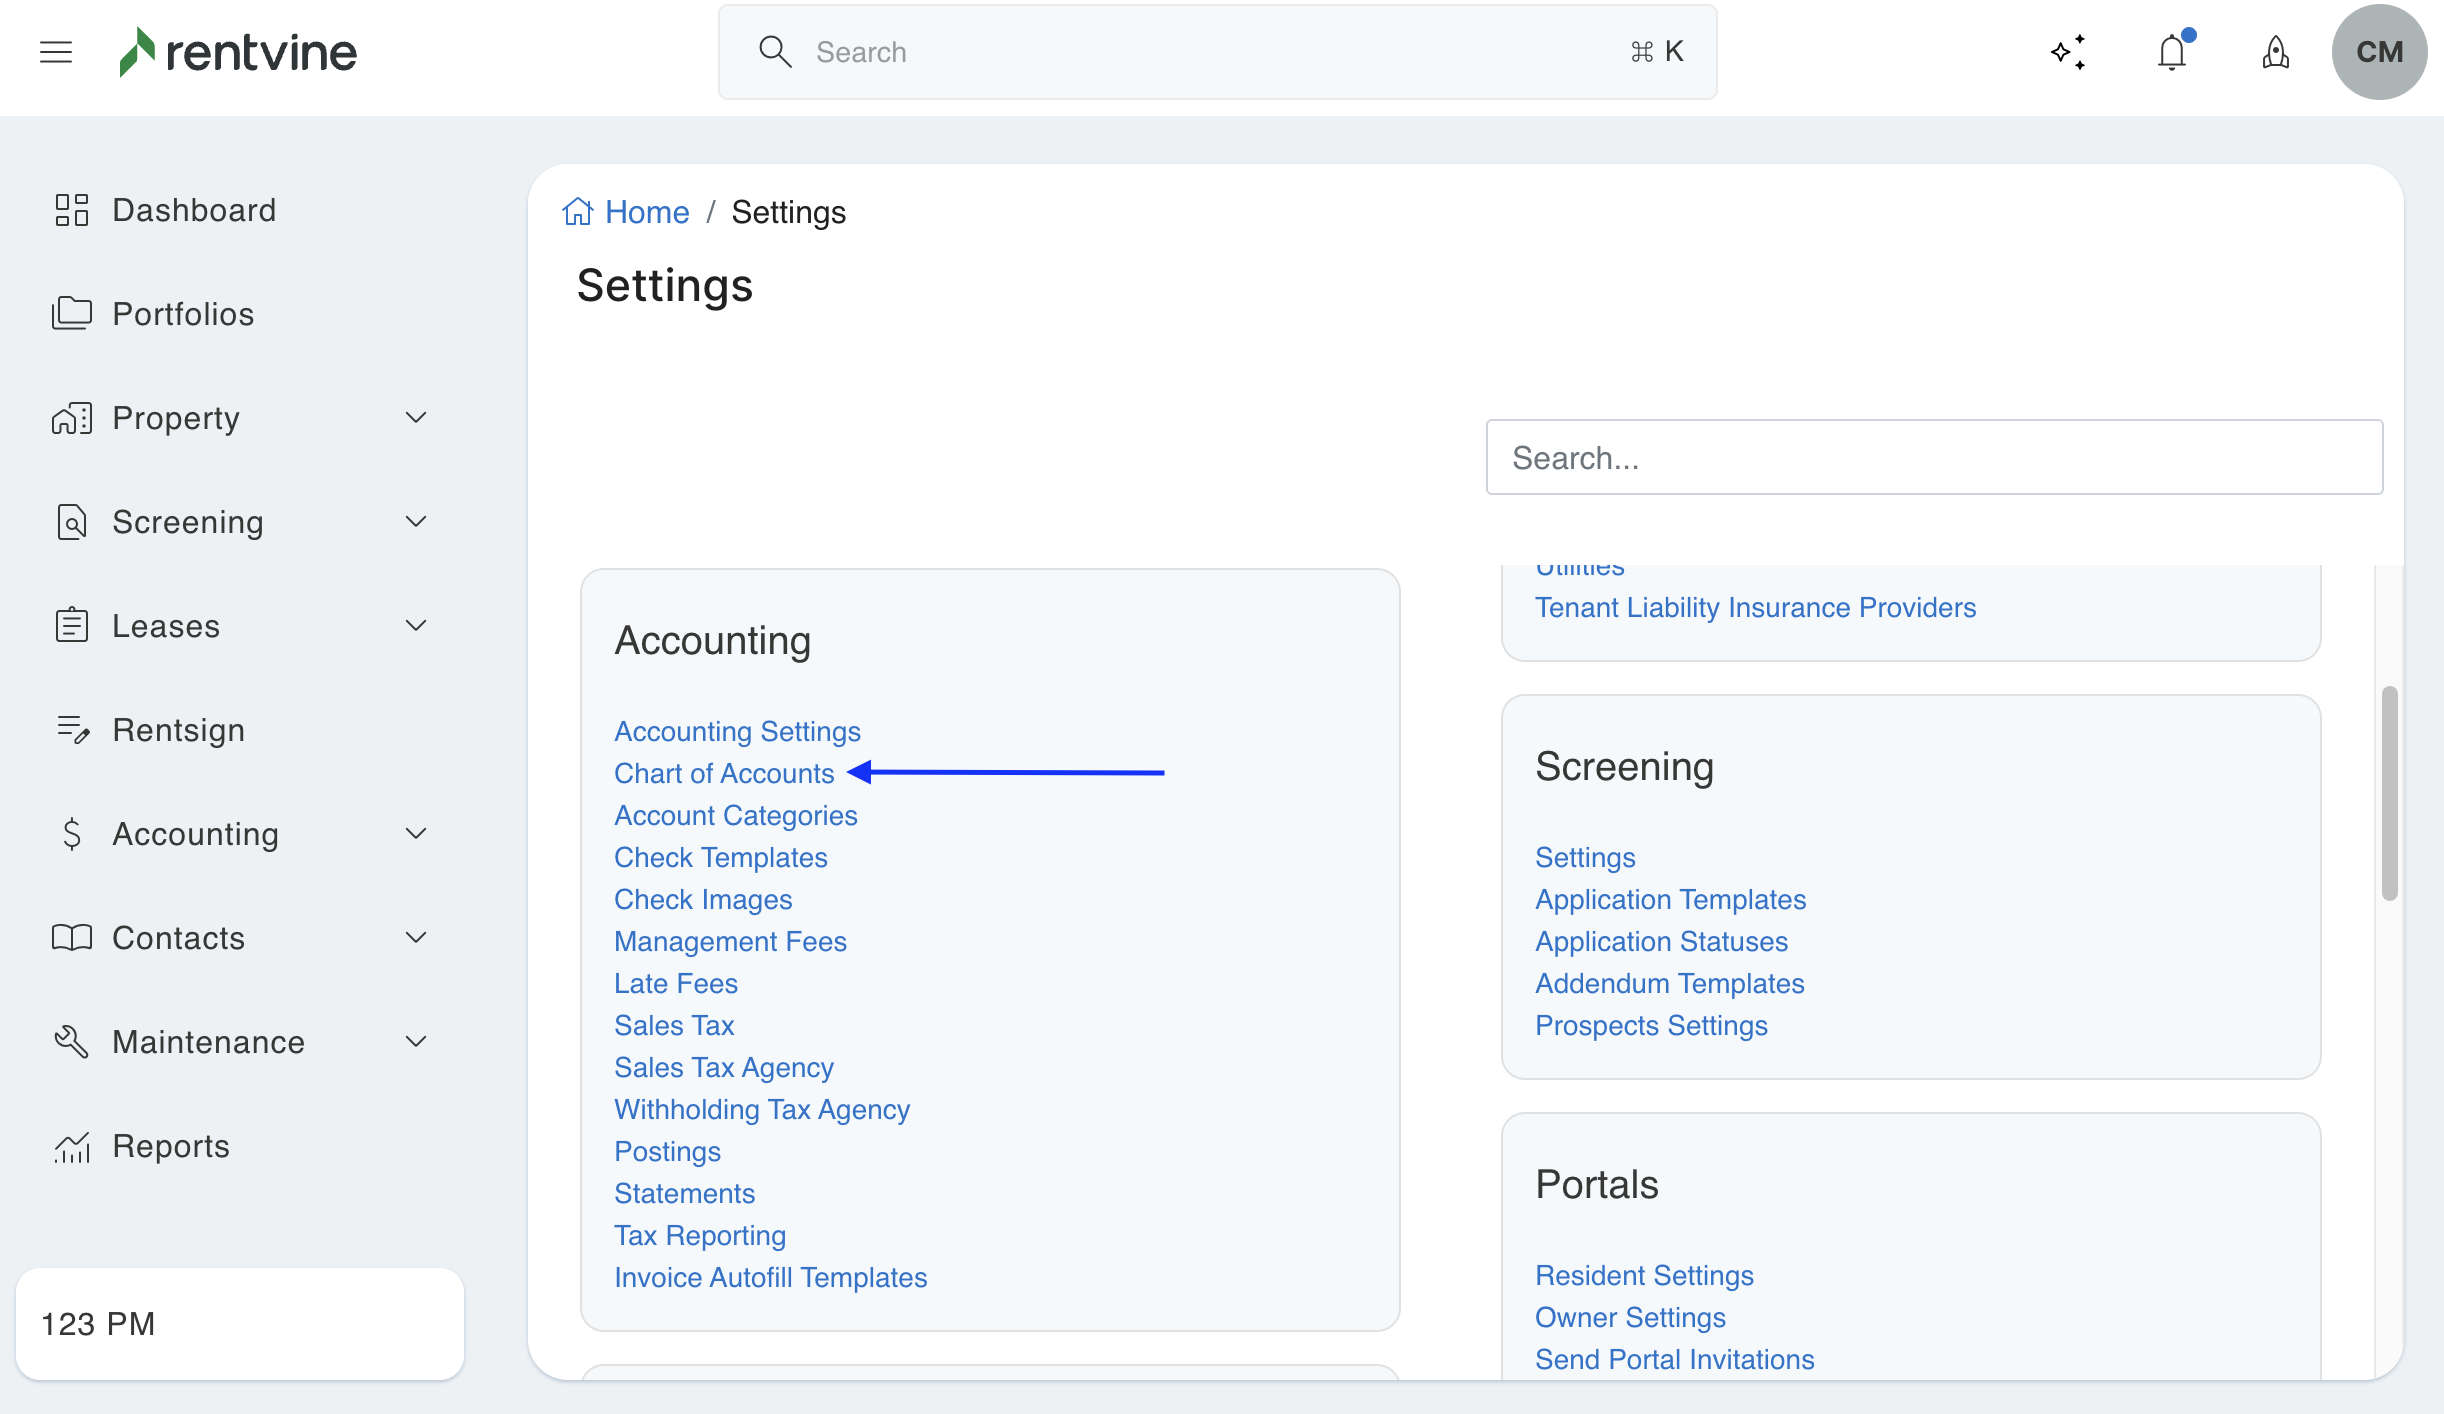
Task: Open the Late Fees settings link
Action: tap(676, 984)
